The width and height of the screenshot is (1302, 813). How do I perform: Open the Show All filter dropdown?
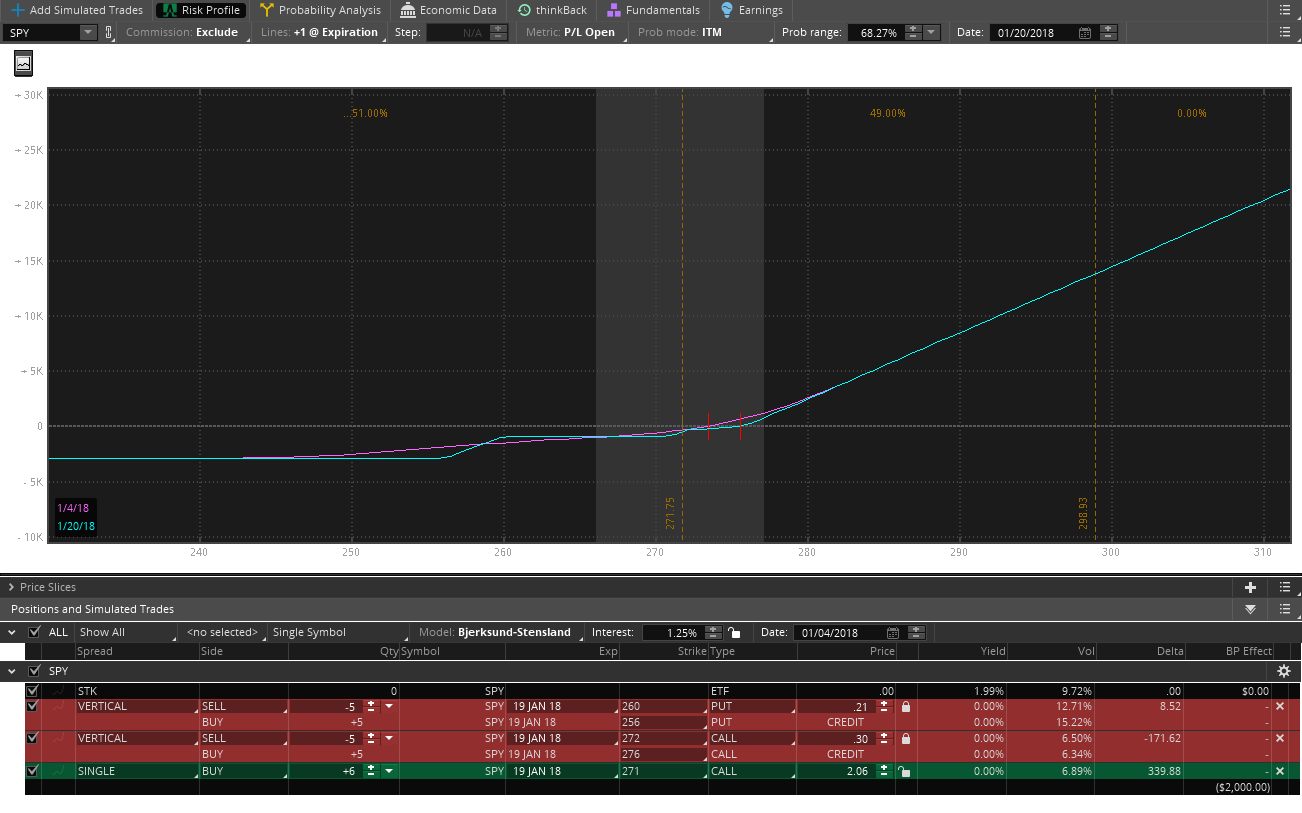[125, 632]
